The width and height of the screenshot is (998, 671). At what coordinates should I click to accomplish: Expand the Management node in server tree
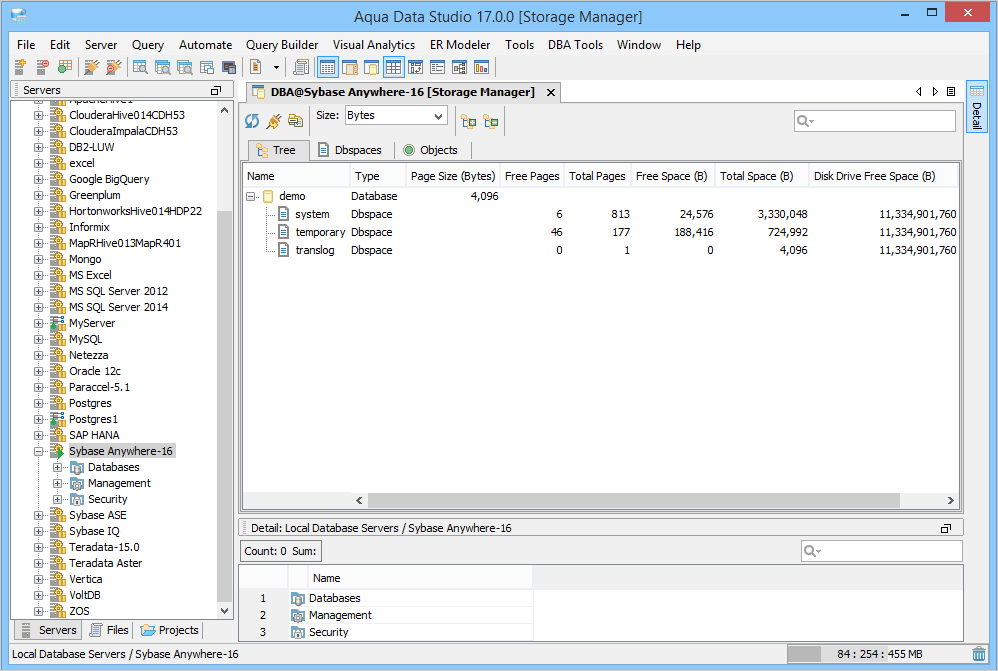[57, 483]
